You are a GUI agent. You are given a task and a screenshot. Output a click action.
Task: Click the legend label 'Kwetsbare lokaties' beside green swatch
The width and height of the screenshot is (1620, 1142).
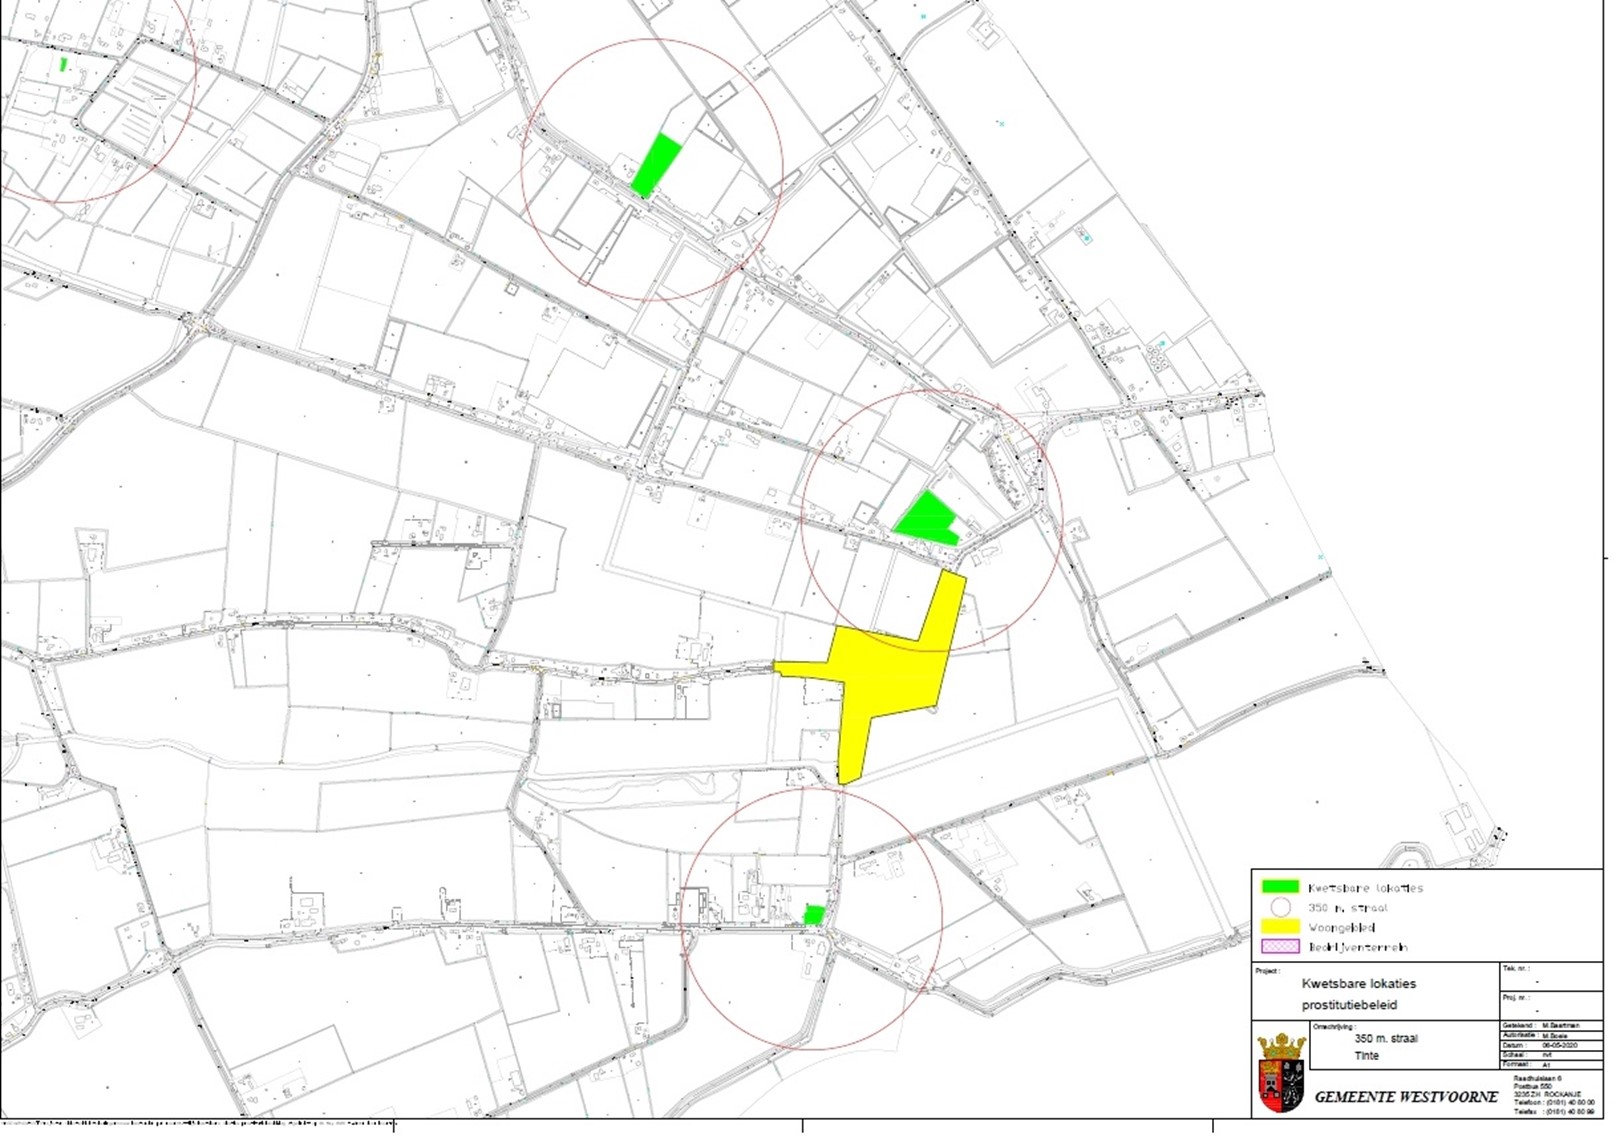click(1366, 888)
